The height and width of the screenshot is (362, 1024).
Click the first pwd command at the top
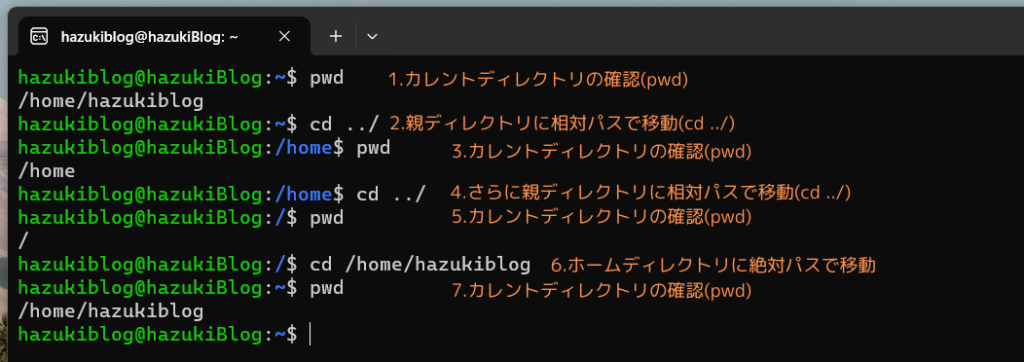327,78
